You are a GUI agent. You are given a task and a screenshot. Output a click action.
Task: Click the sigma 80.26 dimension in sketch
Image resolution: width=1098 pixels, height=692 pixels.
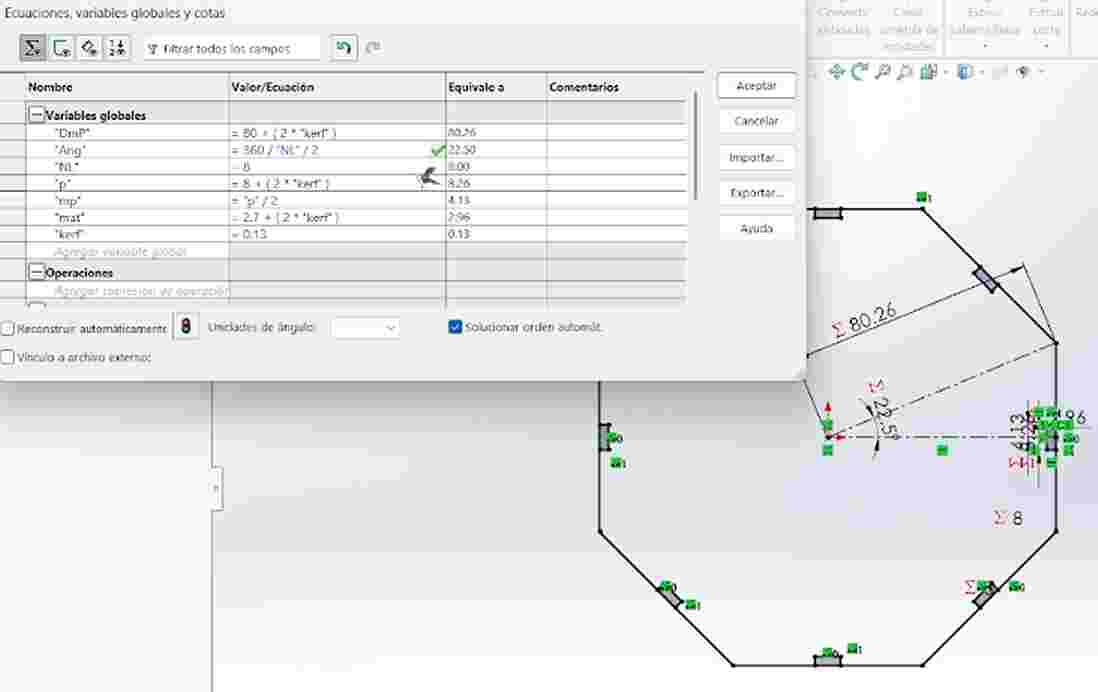(864, 321)
